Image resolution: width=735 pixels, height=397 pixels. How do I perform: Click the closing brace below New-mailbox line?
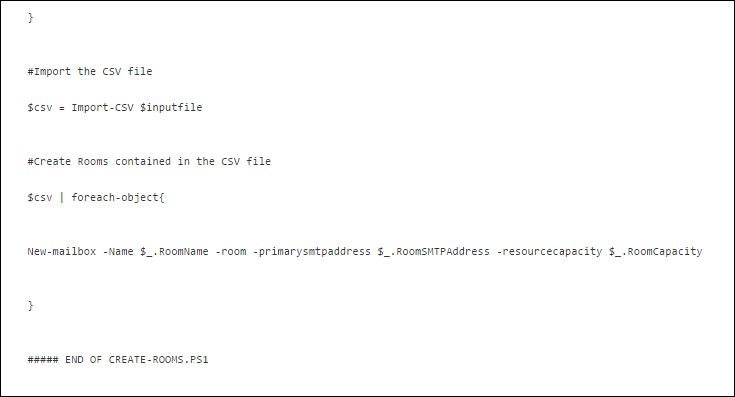[x=30, y=306]
